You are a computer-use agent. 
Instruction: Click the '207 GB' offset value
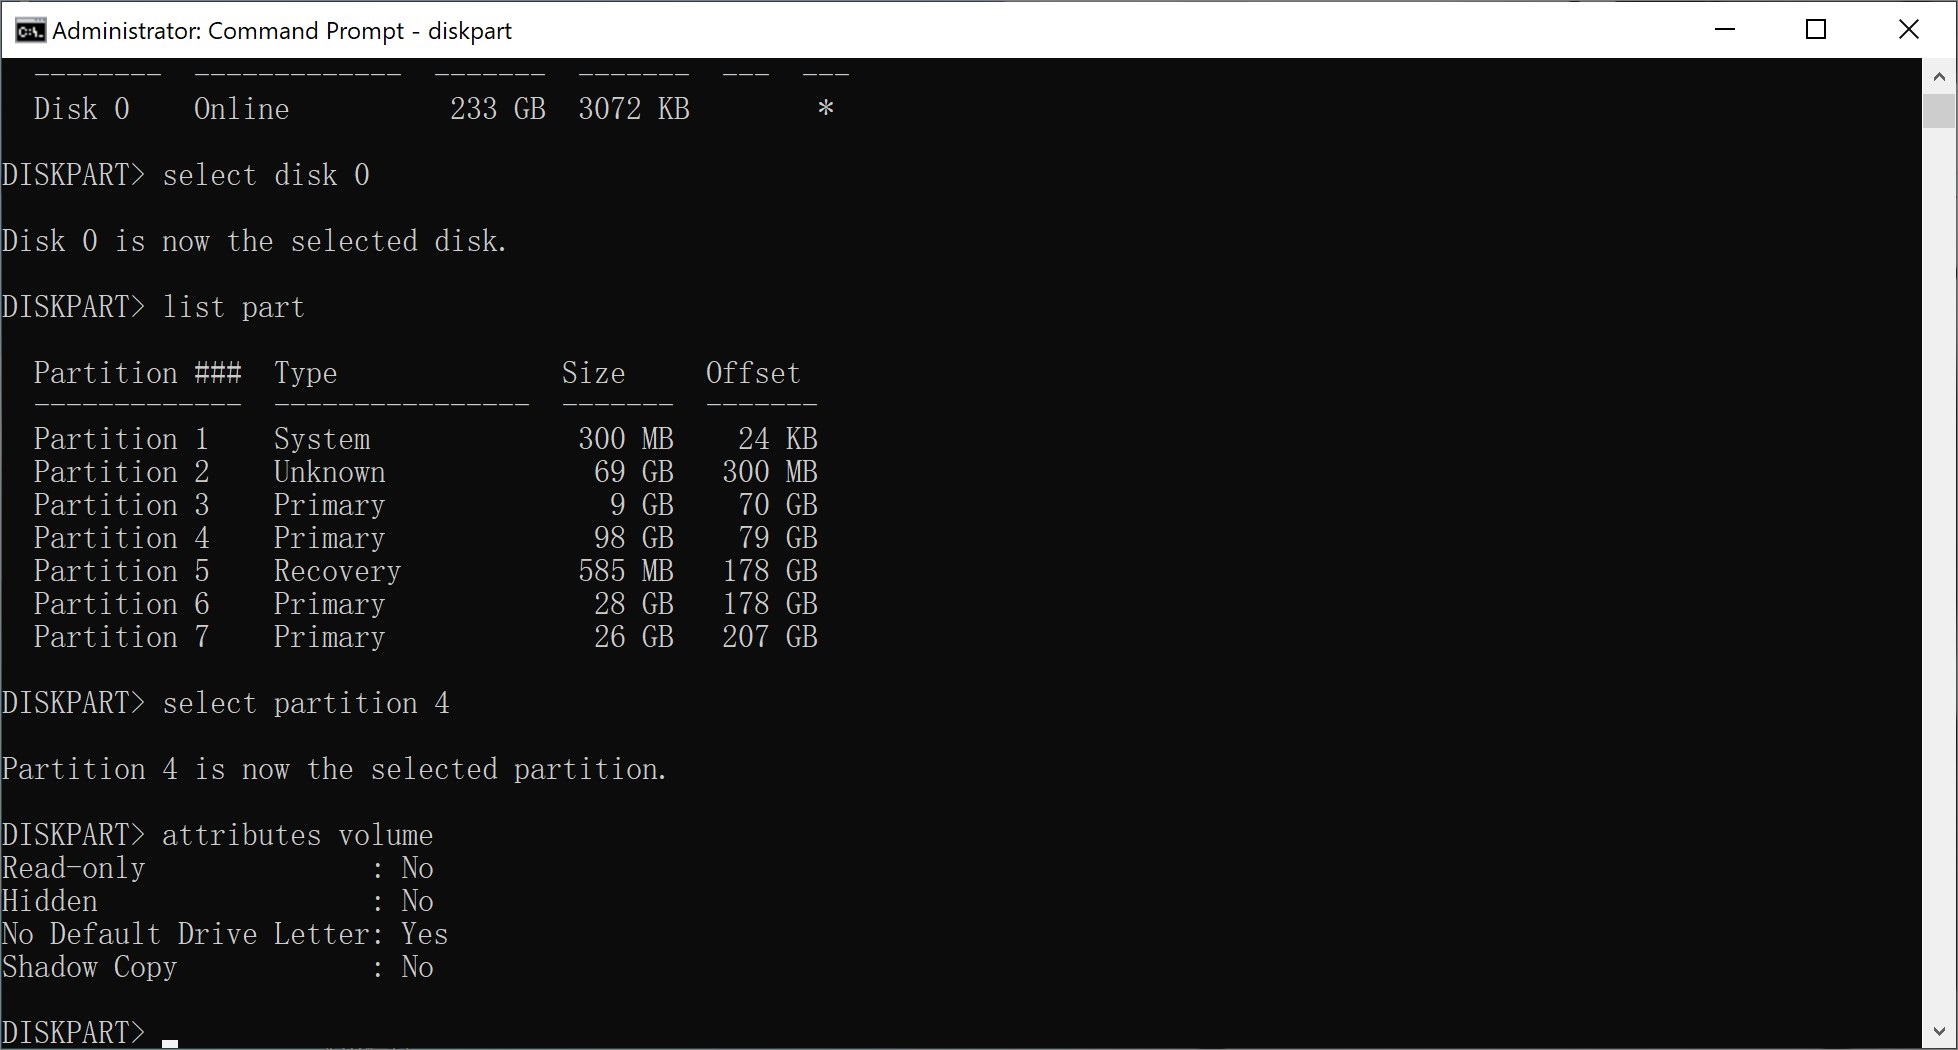point(770,637)
